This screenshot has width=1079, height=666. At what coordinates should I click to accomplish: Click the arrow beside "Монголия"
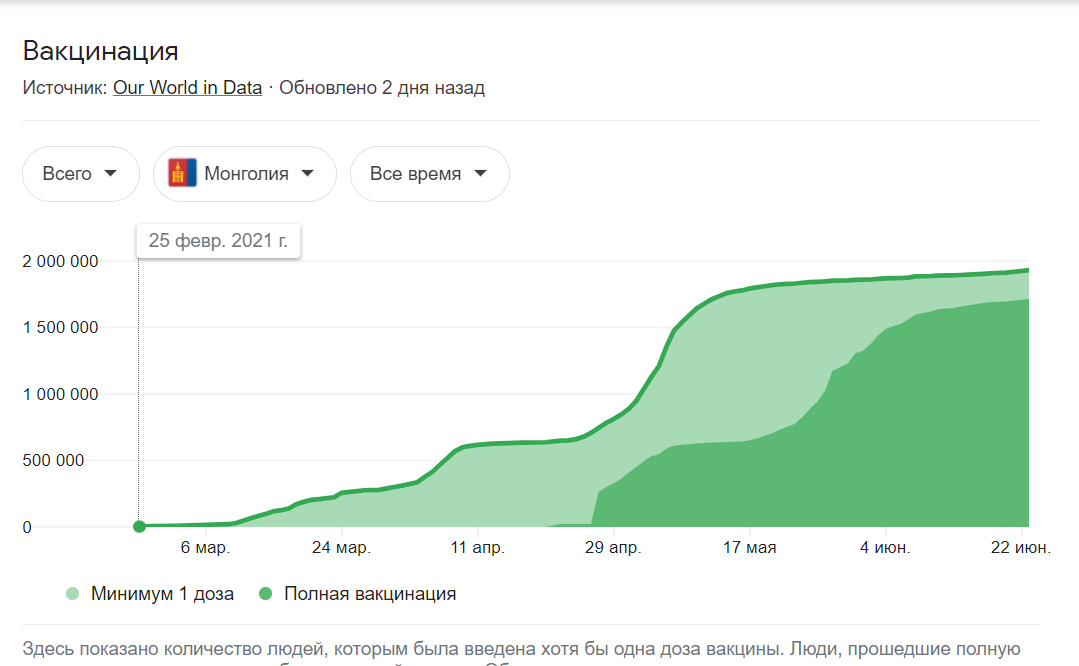pos(307,173)
